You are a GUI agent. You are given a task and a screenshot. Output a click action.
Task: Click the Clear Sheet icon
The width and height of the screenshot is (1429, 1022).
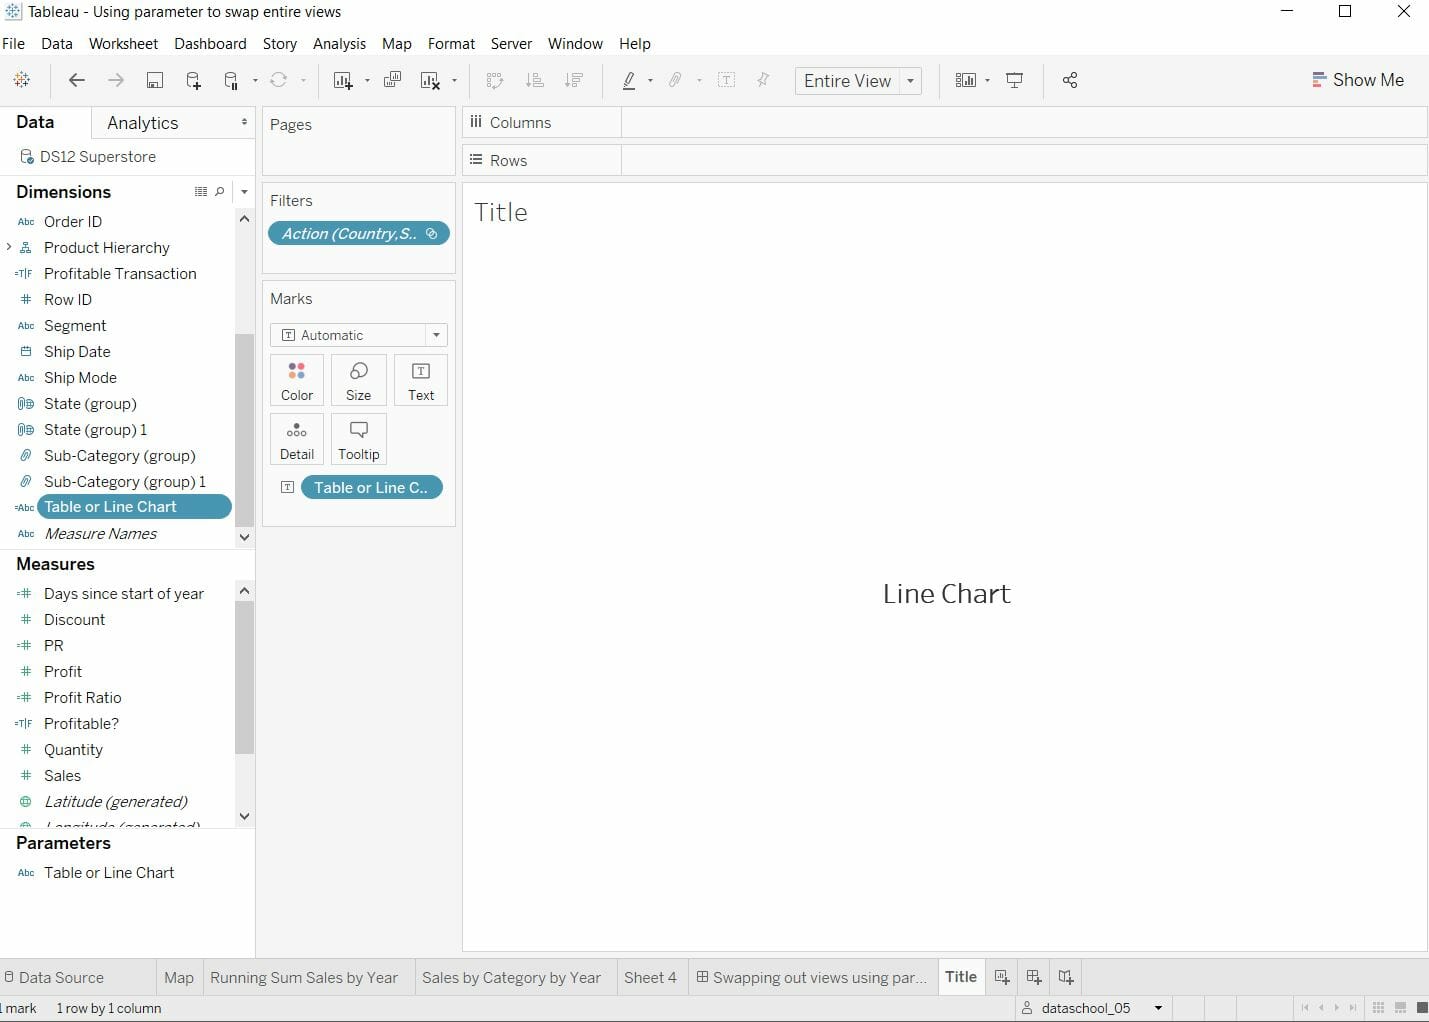click(x=430, y=81)
